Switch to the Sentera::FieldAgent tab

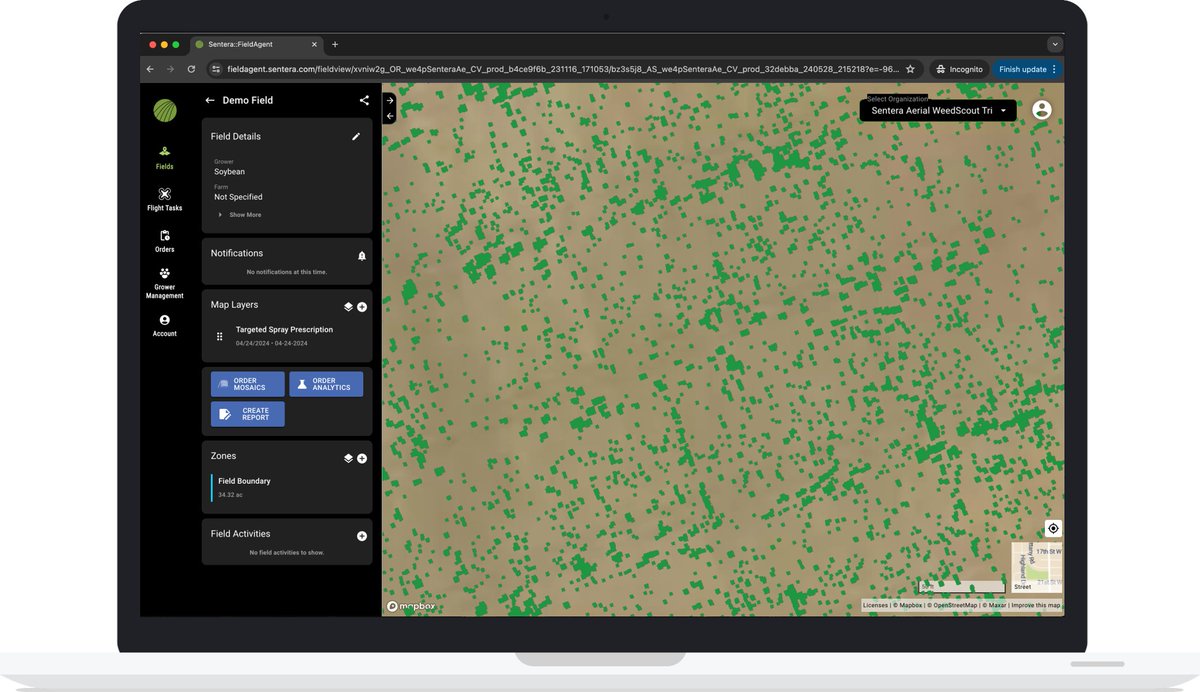coord(256,44)
